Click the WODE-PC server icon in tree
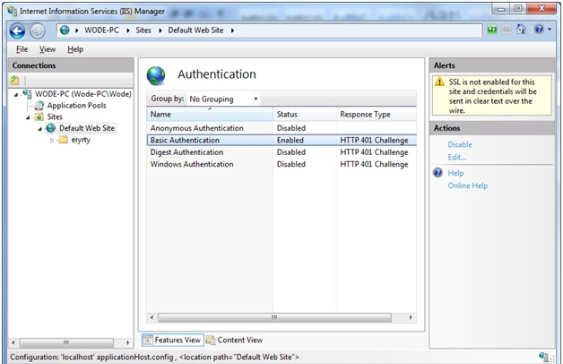Image resolution: width=563 pixels, height=364 pixels. [x=27, y=94]
